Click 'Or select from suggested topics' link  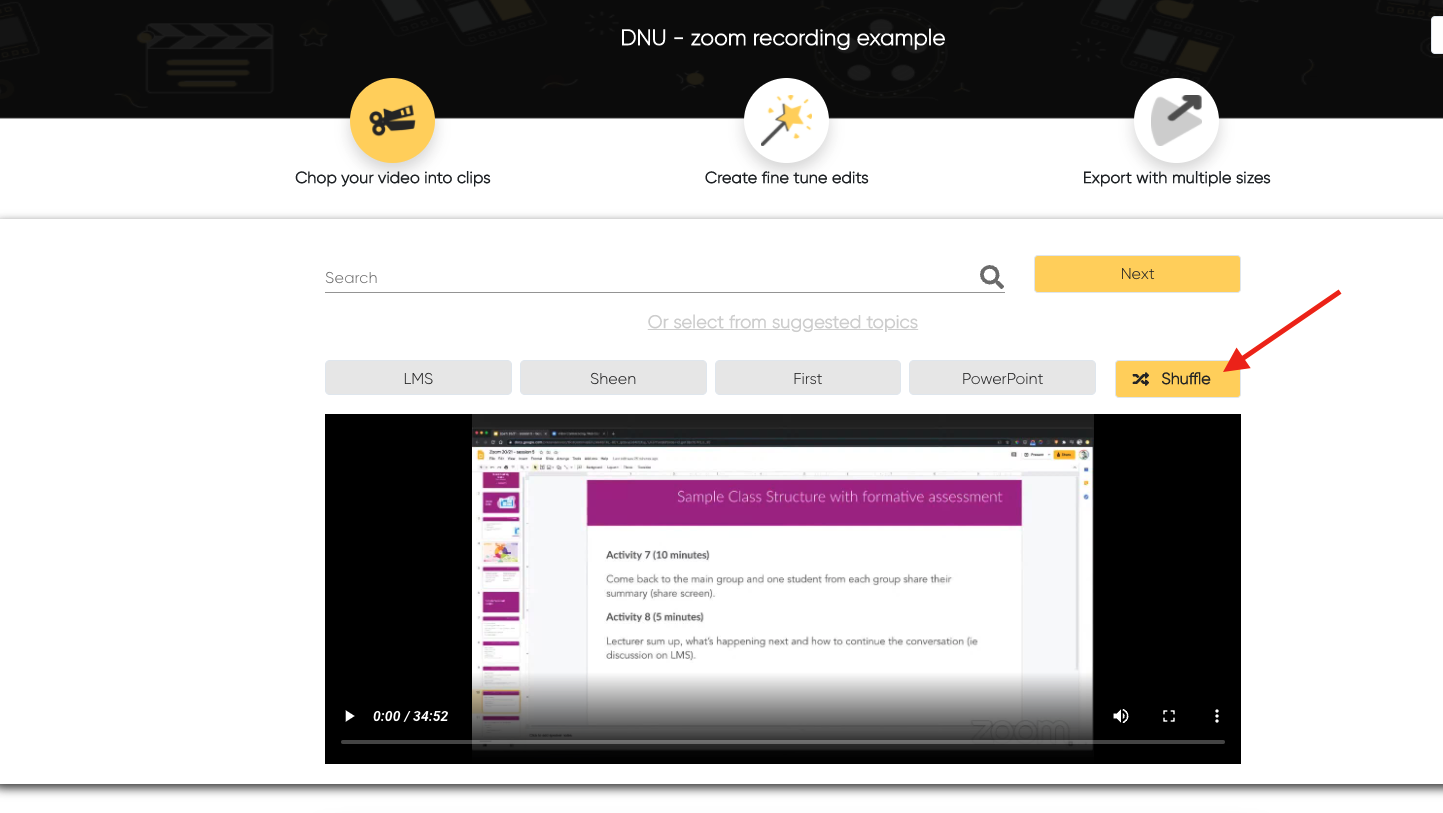click(x=782, y=322)
